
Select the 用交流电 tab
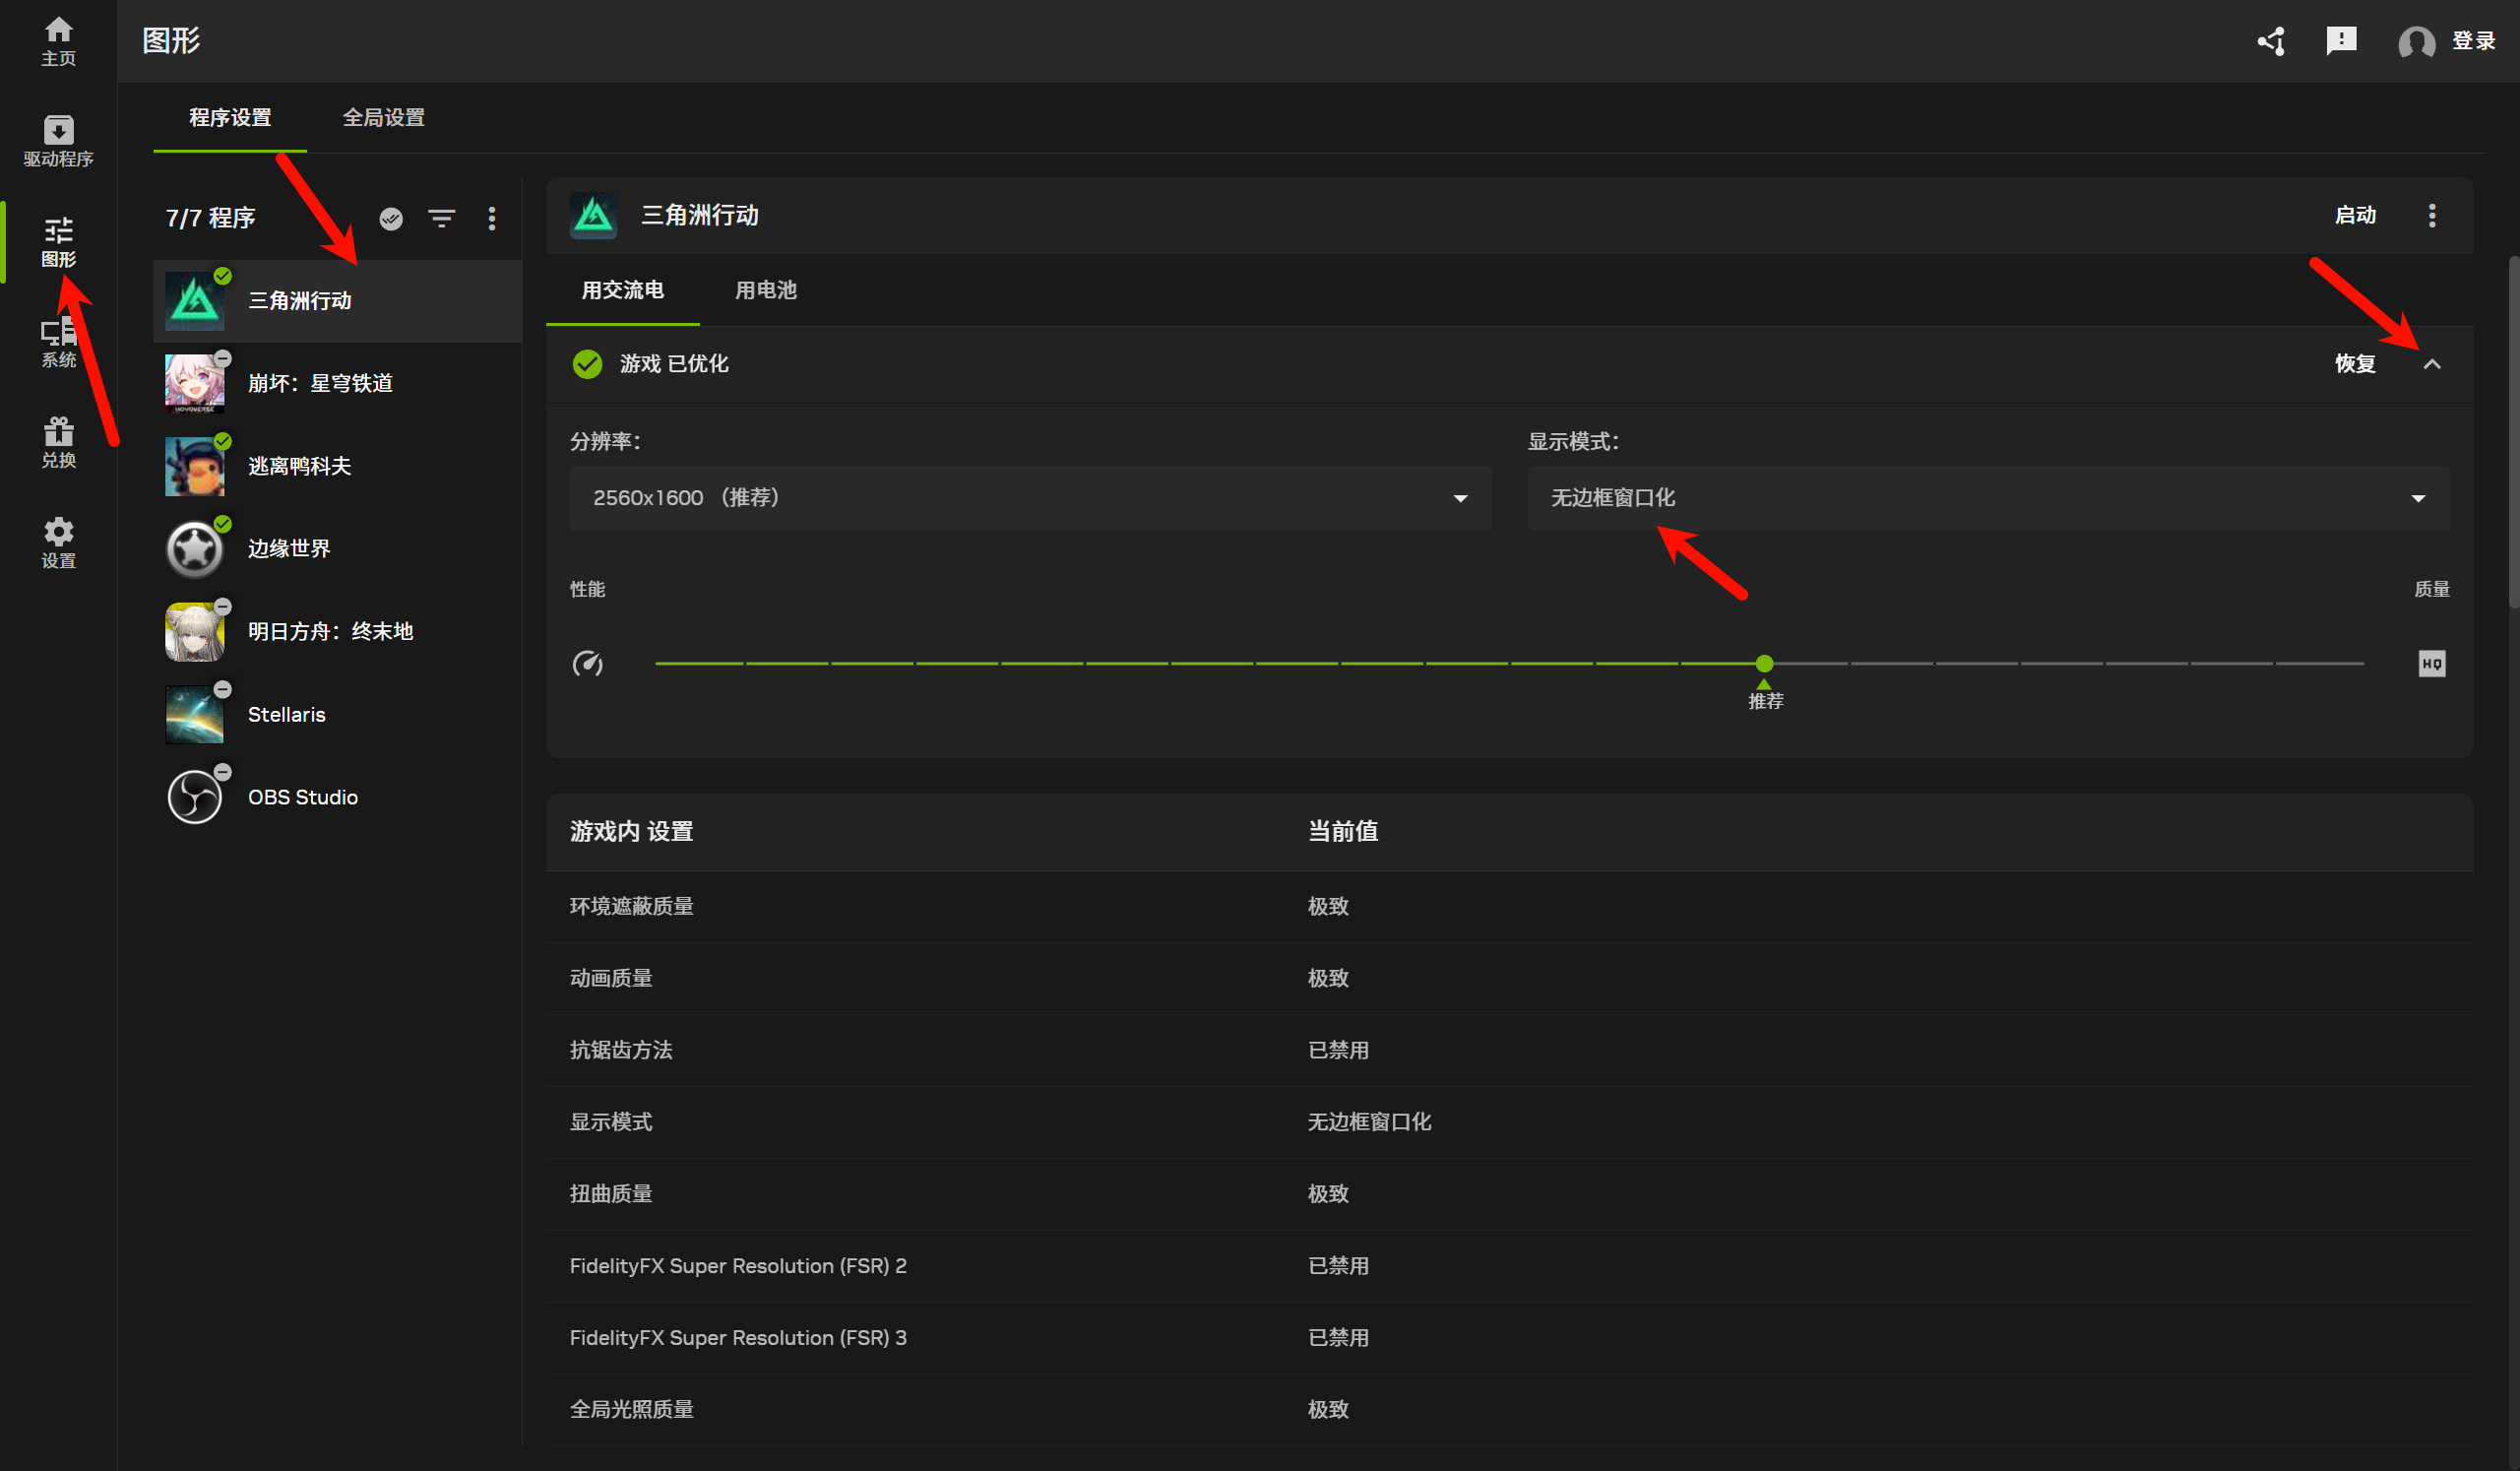pyautogui.click(x=622, y=290)
